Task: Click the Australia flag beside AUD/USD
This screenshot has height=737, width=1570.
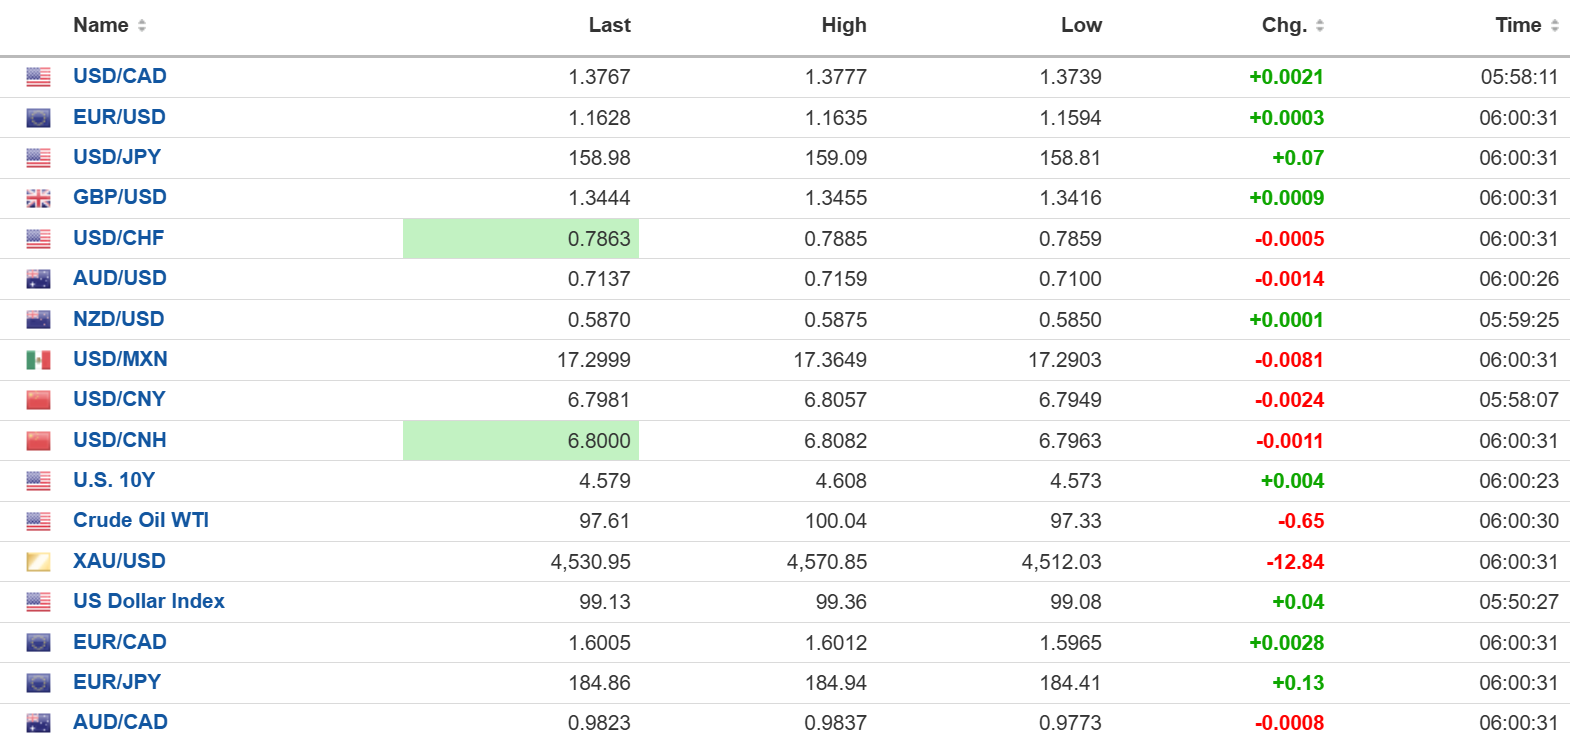Action: coord(38,279)
